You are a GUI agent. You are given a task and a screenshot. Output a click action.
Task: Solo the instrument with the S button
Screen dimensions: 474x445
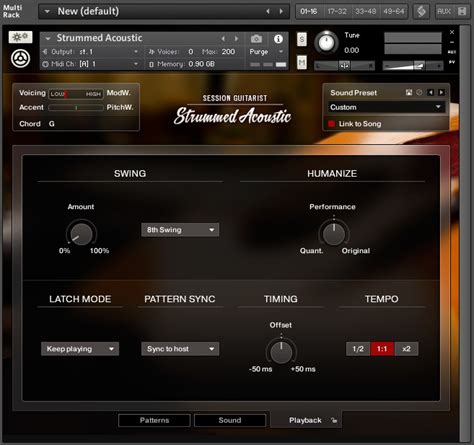(302, 39)
